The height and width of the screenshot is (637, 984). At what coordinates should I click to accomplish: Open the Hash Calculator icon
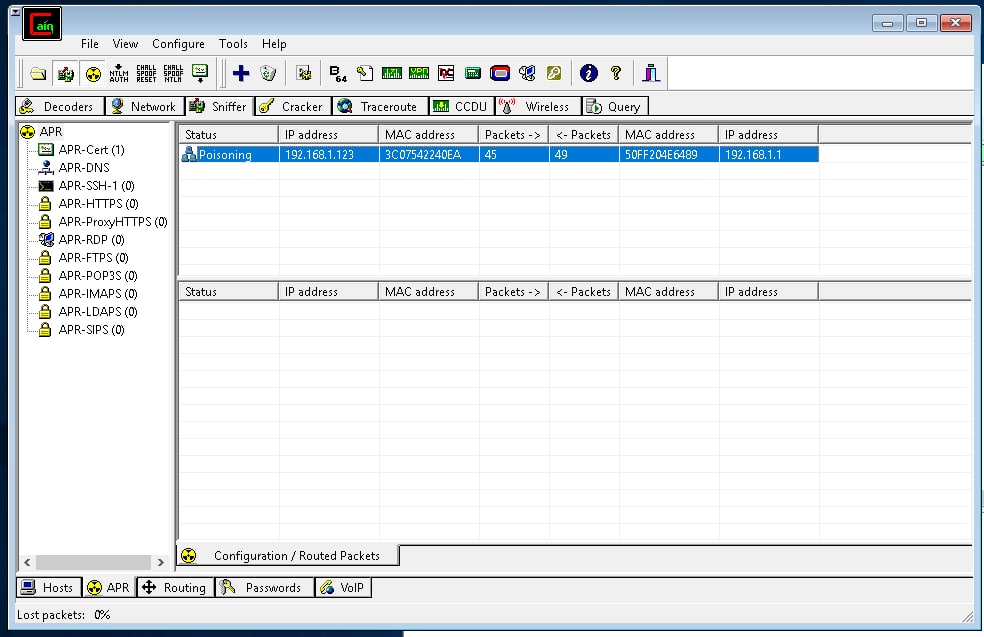click(x=473, y=73)
